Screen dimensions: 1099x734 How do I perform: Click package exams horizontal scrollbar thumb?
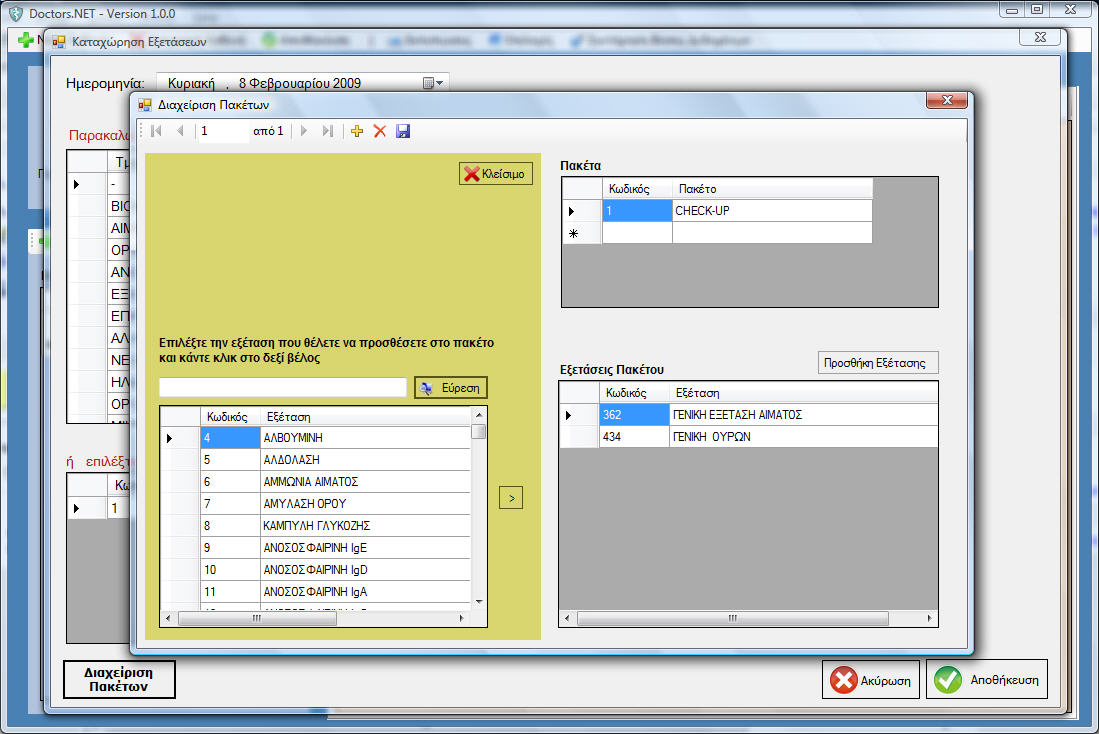pyautogui.click(x=732, y=618)
